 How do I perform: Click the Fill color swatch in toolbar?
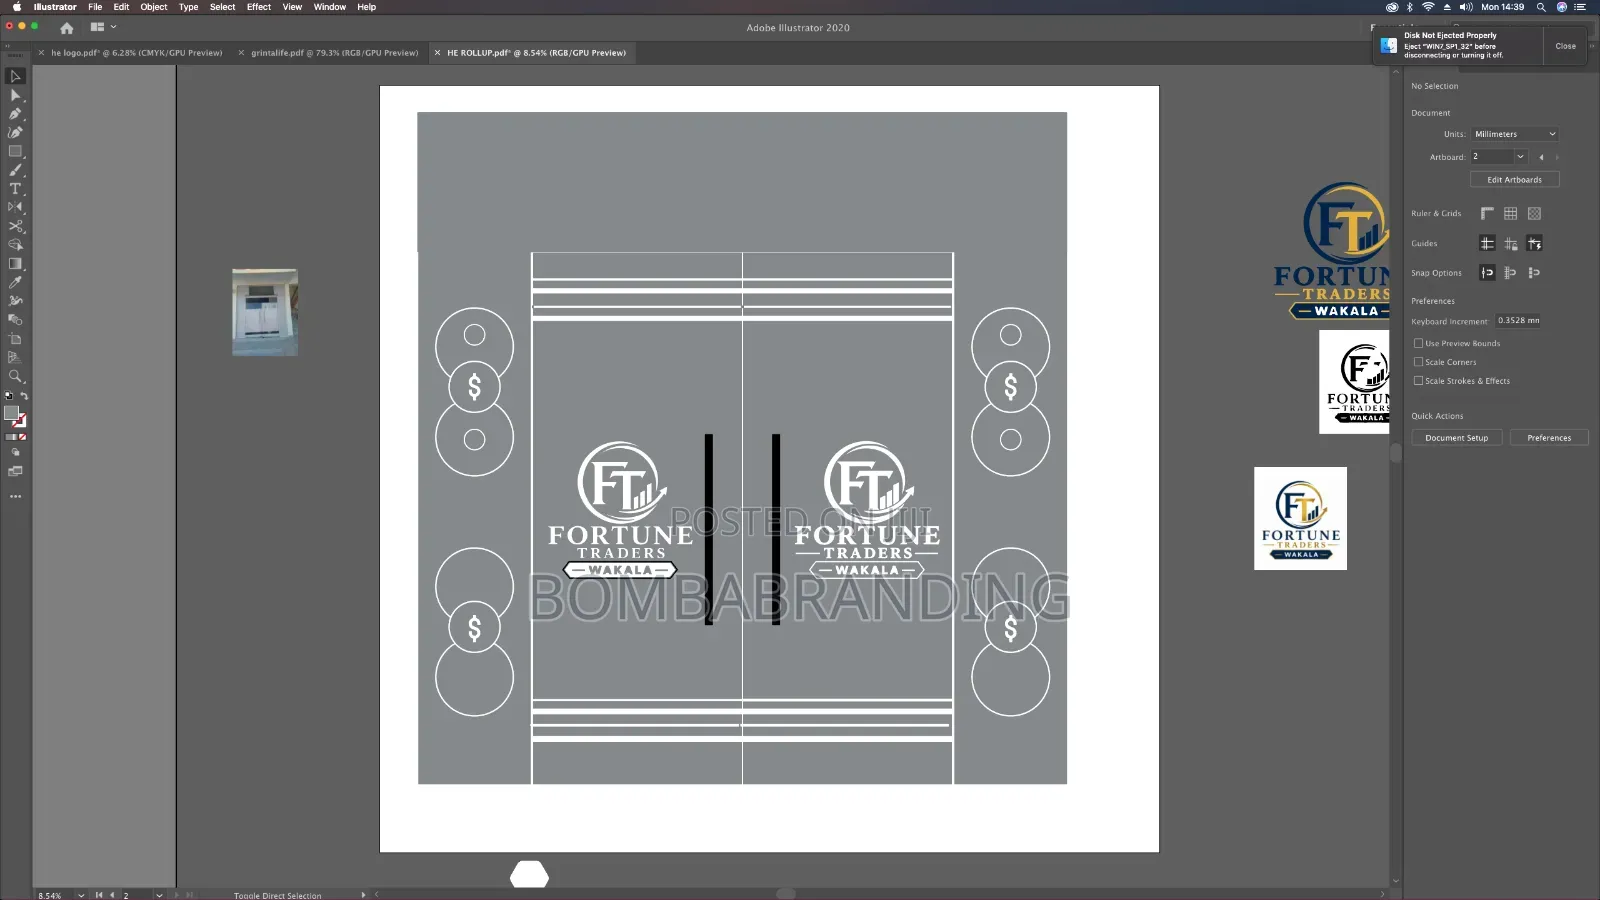(x=11, y=413)
